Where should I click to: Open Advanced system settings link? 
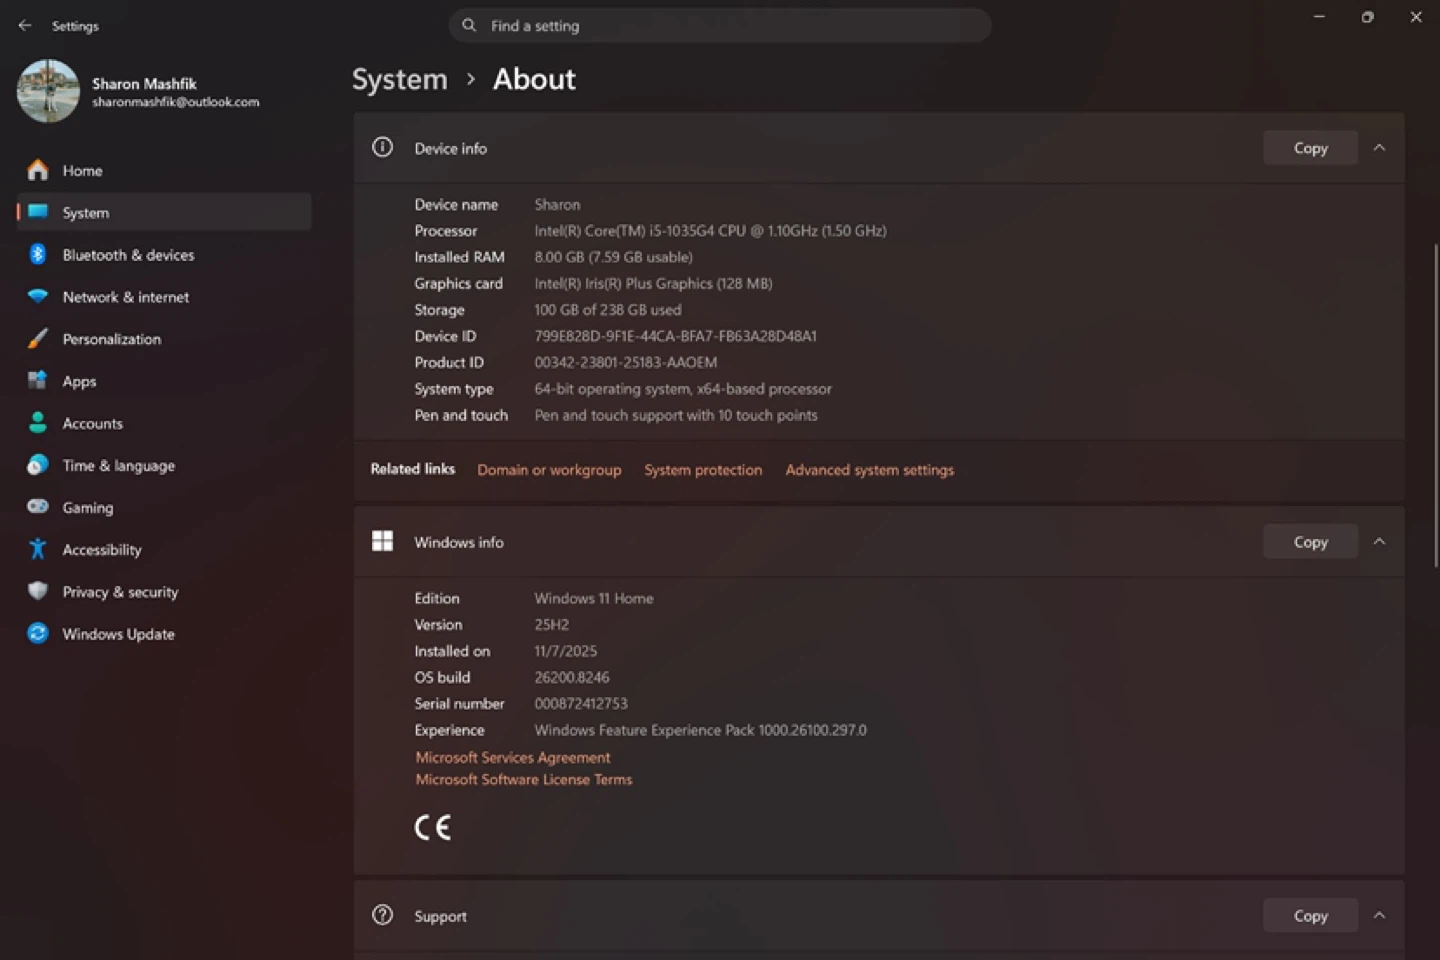(870, 470)
